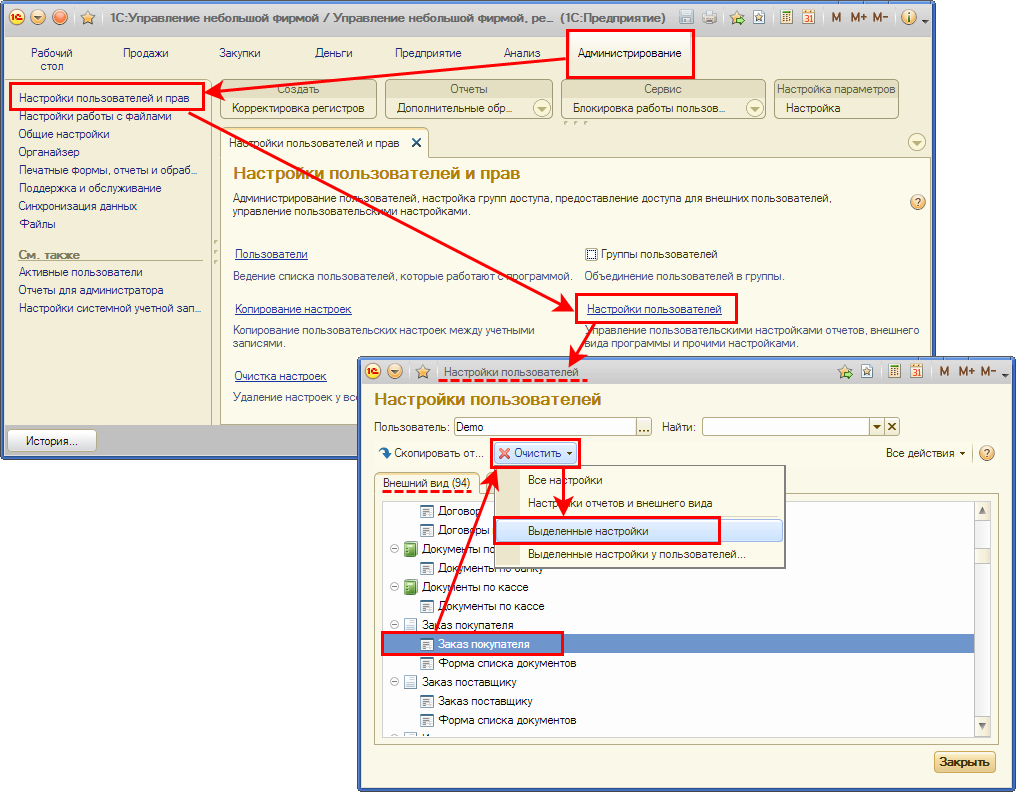Screen dimensions: 1017x793
Task: Click the star icon left of the Настройки пользователей window title
Action: [x=423, y=372]
